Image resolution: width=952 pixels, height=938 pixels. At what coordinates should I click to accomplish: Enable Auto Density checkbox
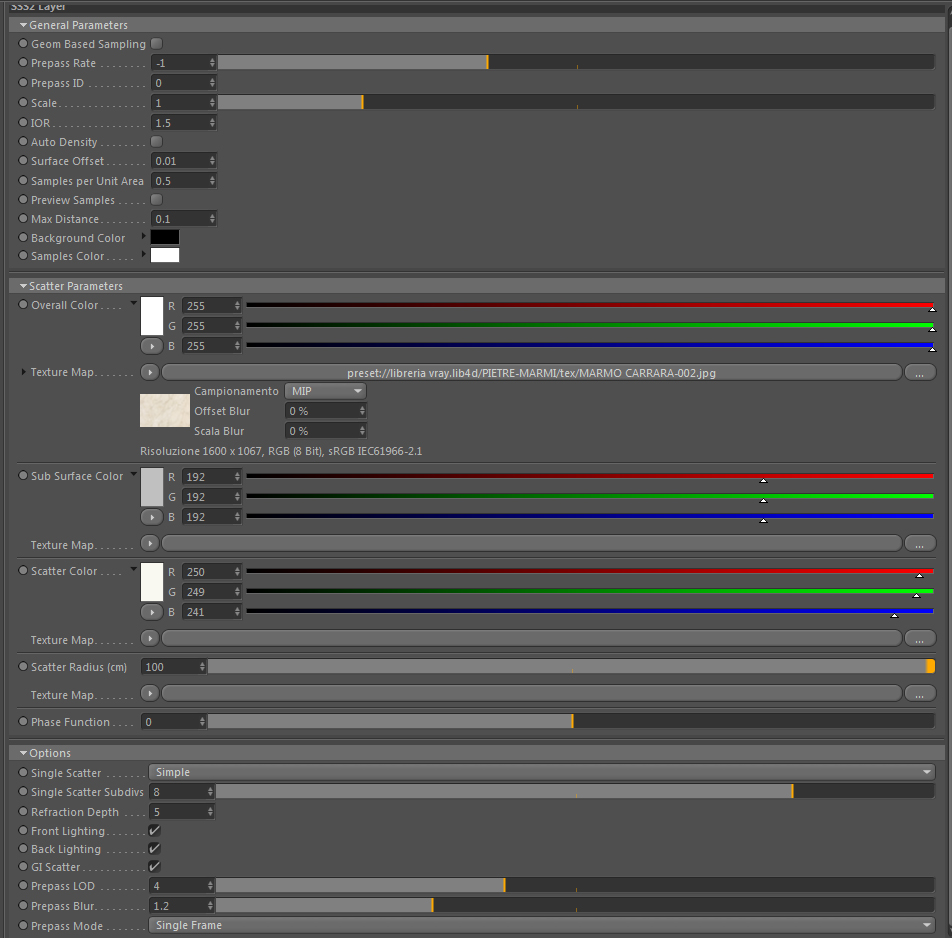click(157, 141)
